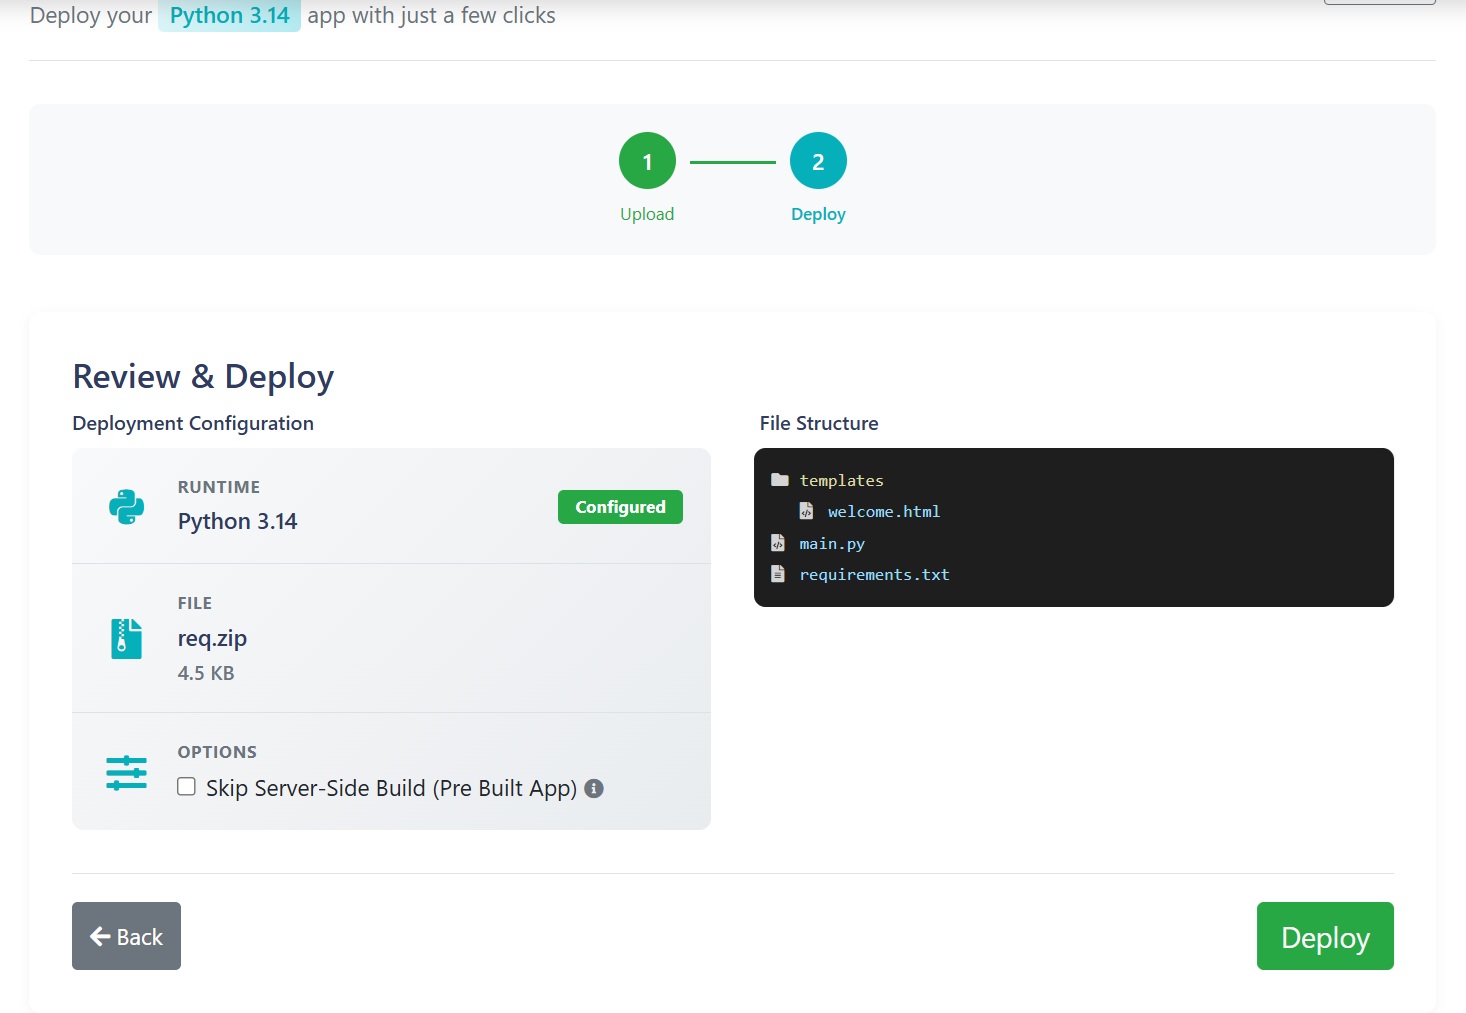
Task: Click the Python 3.14 highlighted tag
Action: coord(229,16)
